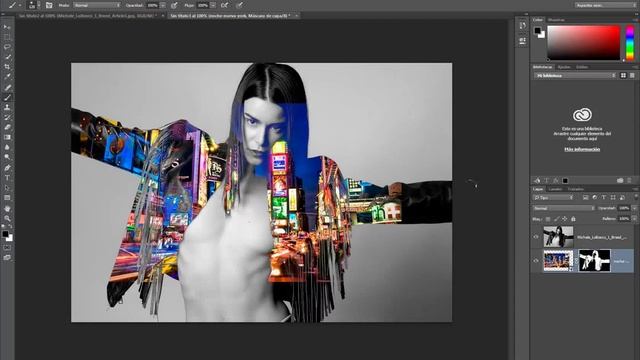640x360 pixels.
Task: Select the Eraser tool
Action: [x=7, y=127]
